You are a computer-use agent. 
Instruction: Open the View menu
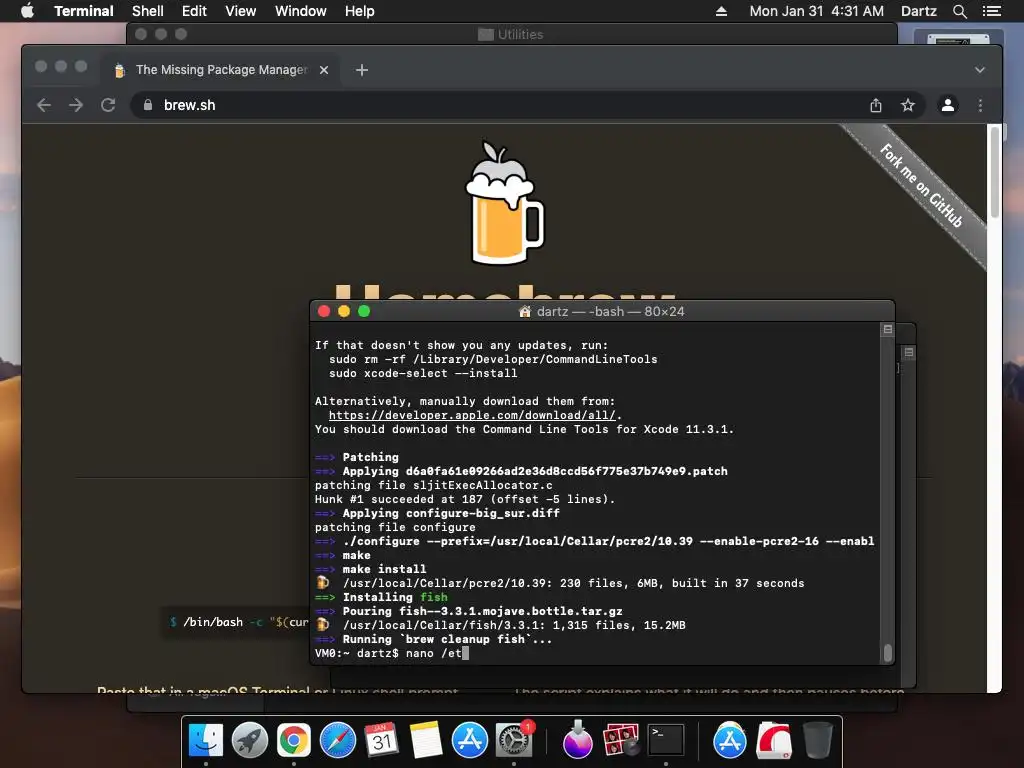(x=240, y=11)
